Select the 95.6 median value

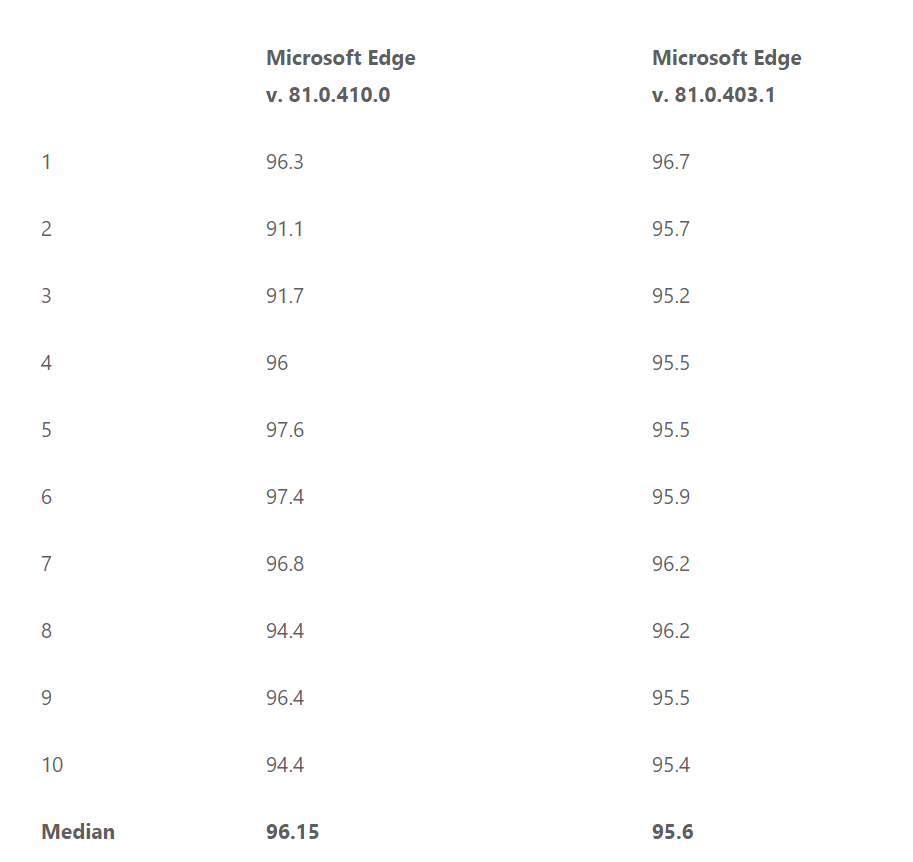point(672,832)
